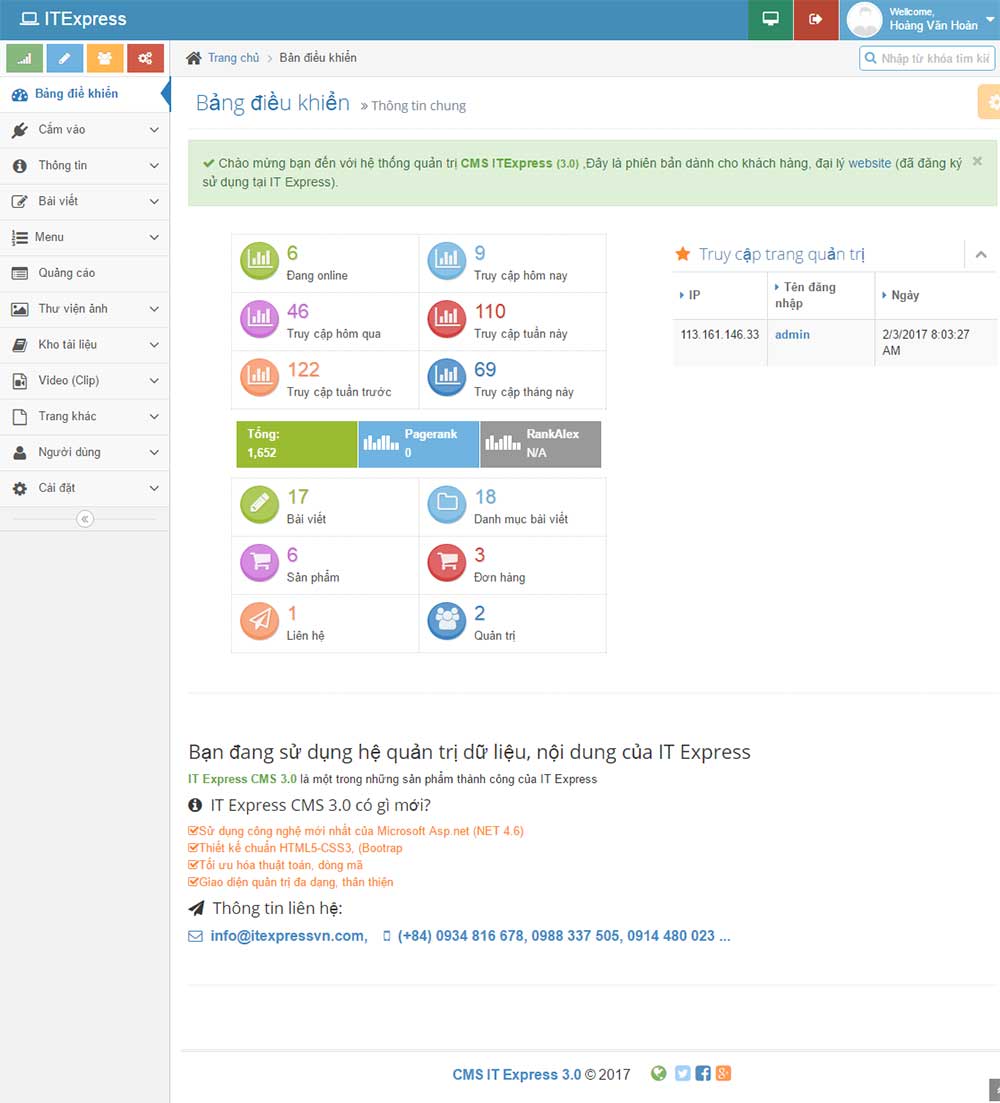Expand the Video (Clip) menu
The image size is (1000, 1103).
tap(84, 381)
